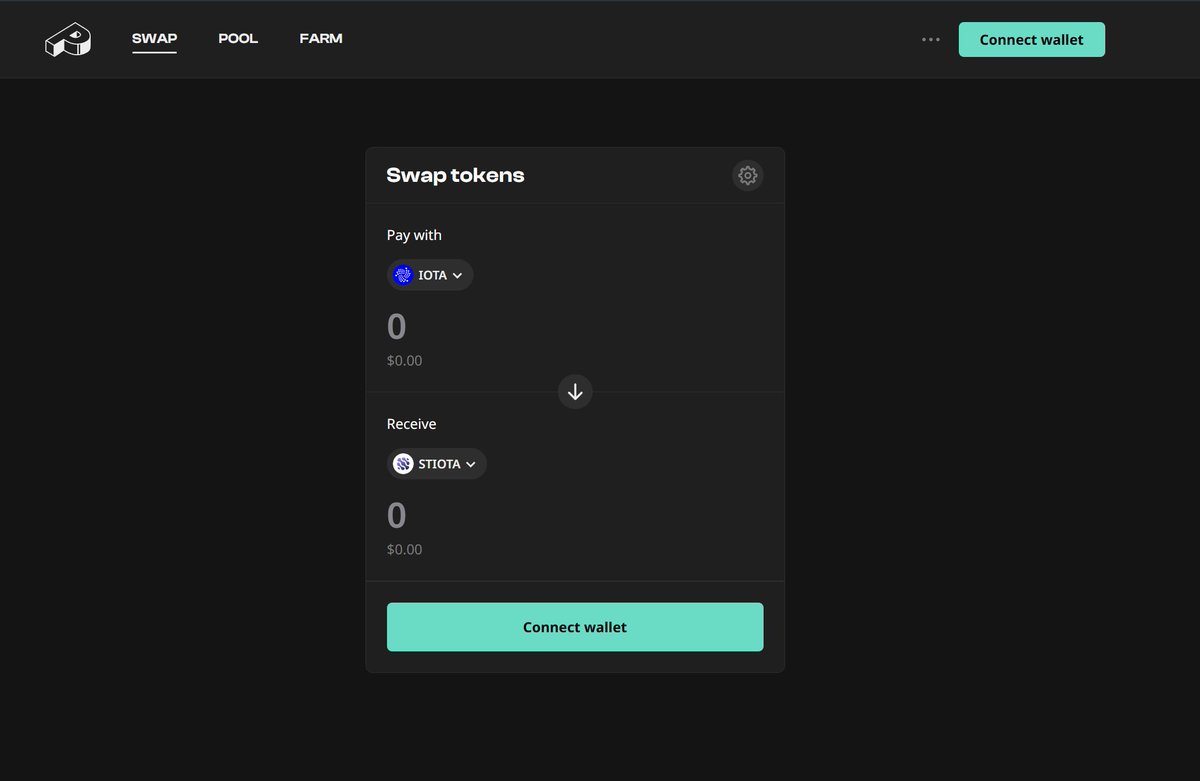Flip the token direction with the down-arrow button
The image size is (1200, 781).
click(575, 392)
